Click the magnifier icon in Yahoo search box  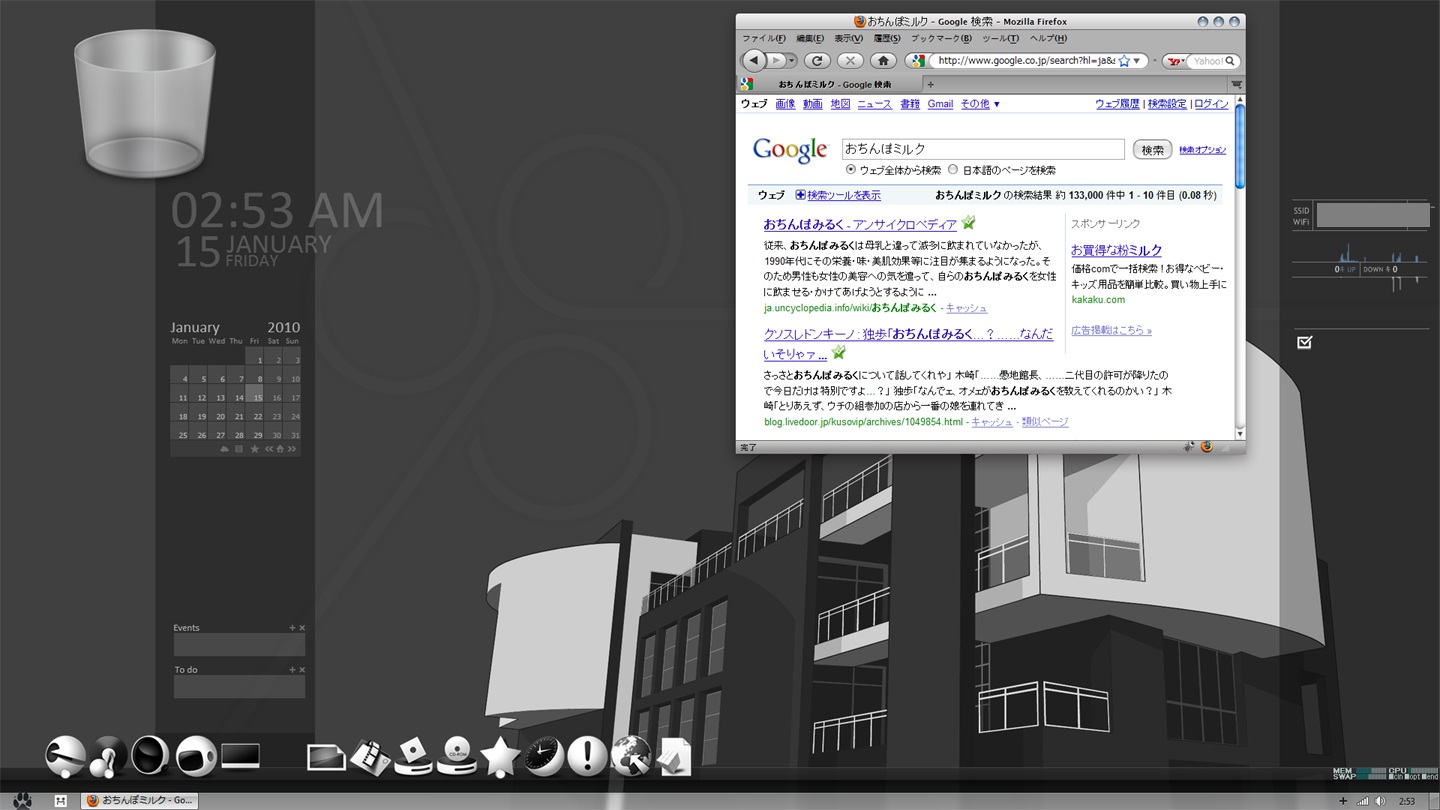(1231, 61)
